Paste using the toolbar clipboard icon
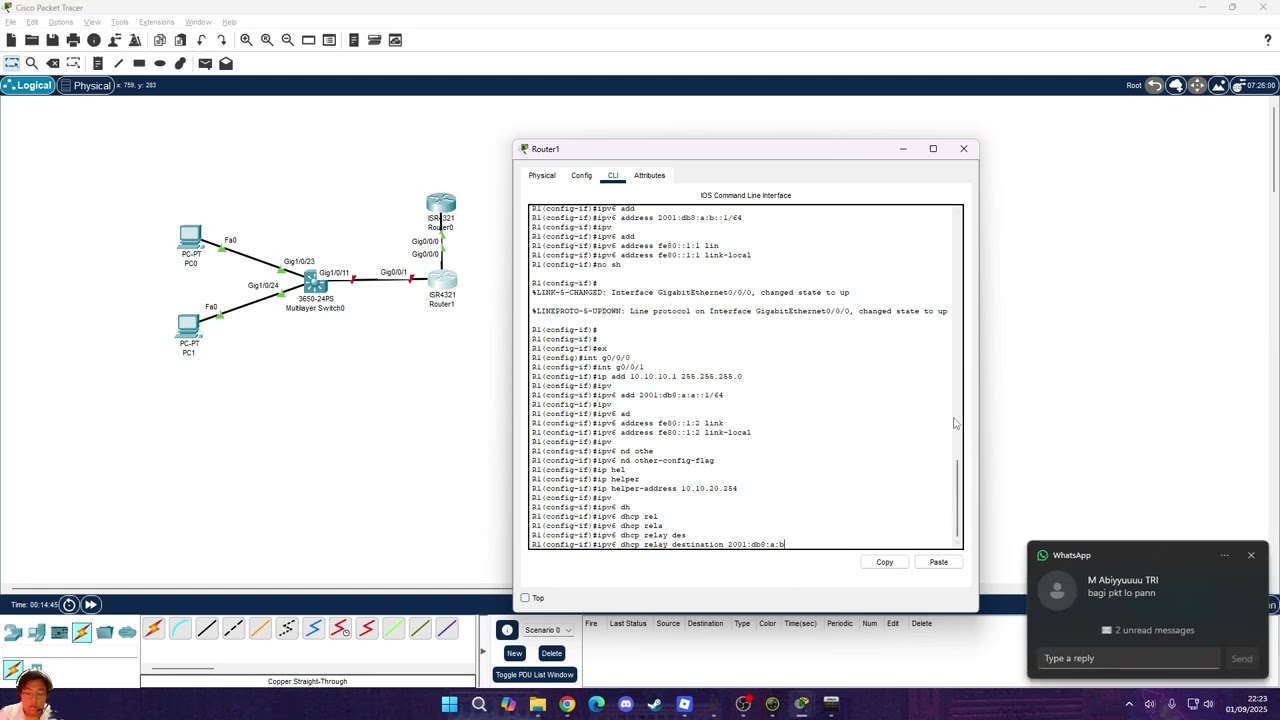The image size is (1280, 720). (x=180, y=40)
